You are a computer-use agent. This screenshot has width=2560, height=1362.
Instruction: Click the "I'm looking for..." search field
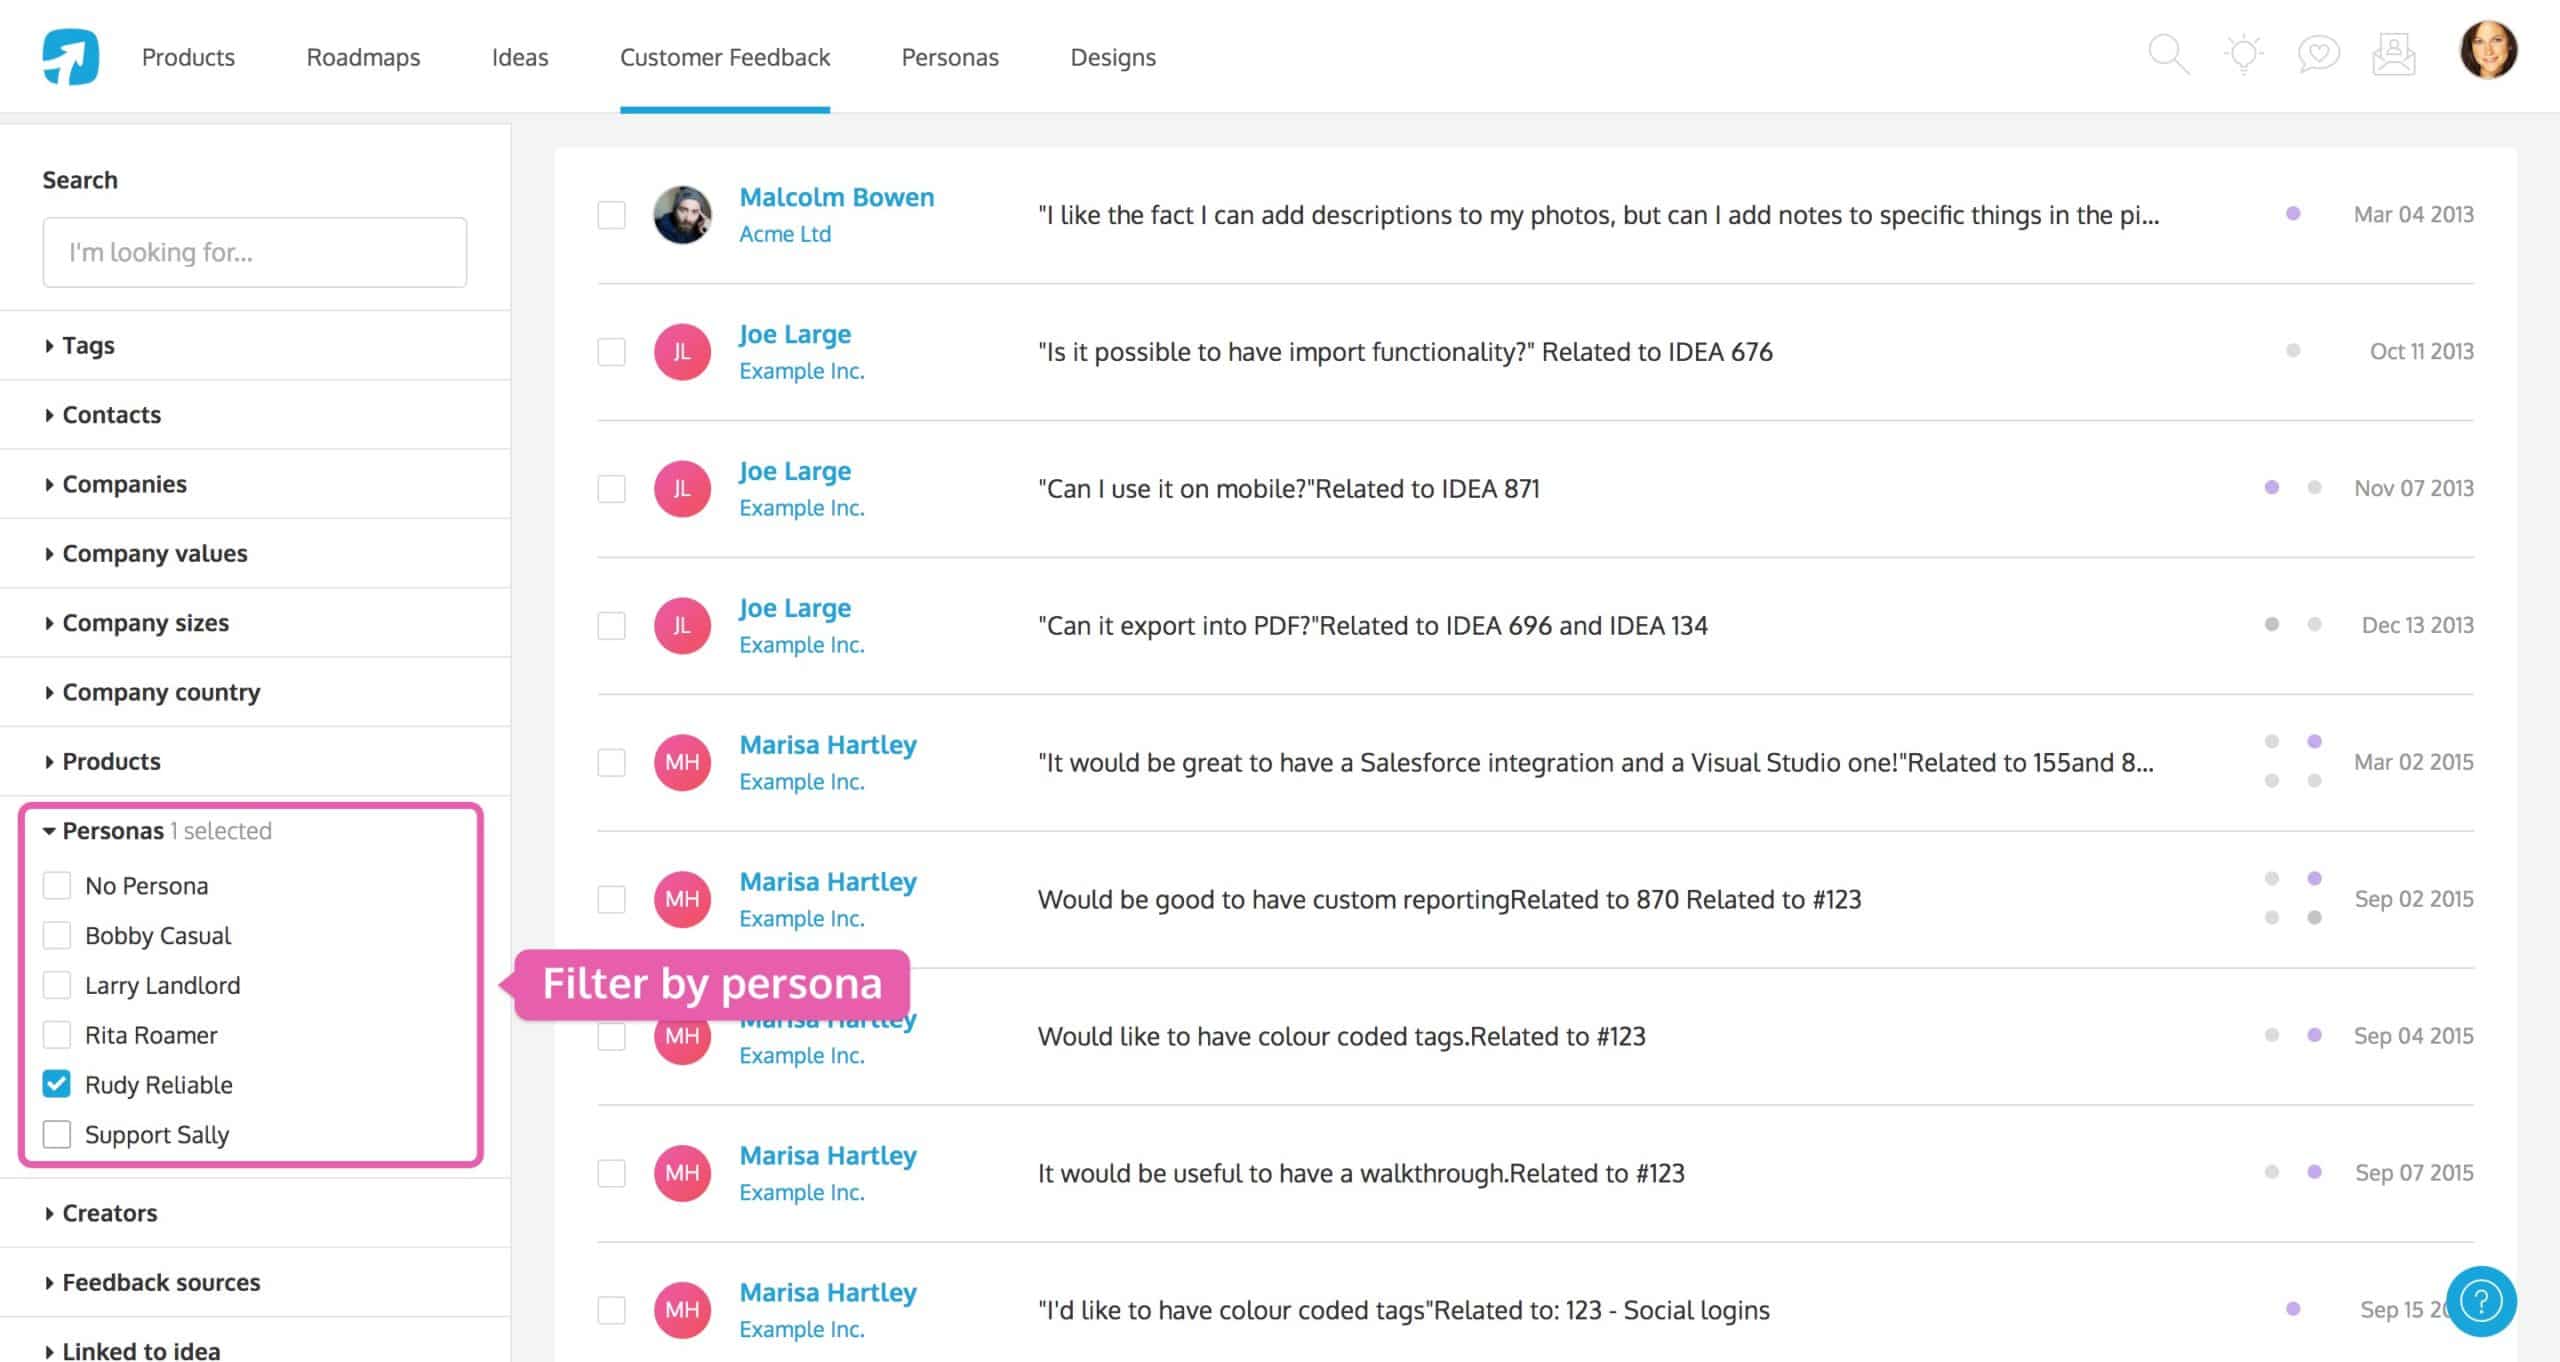click(x=255, y=252)
